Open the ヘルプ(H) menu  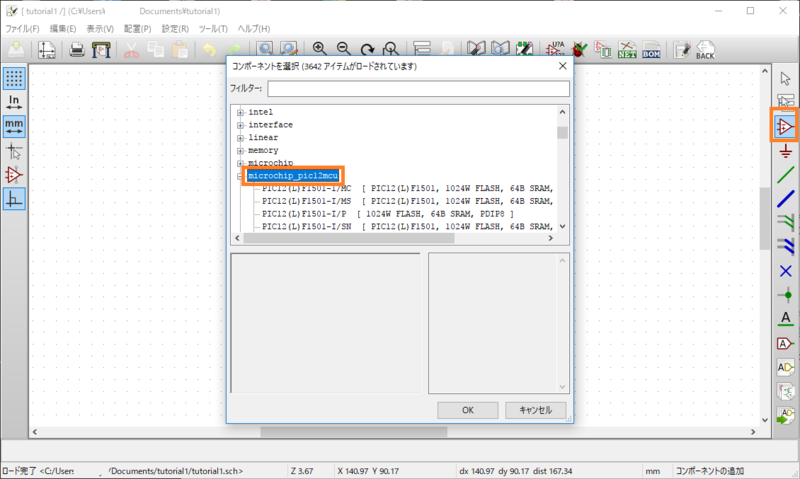pyautogui.click(x=254, y=29)
